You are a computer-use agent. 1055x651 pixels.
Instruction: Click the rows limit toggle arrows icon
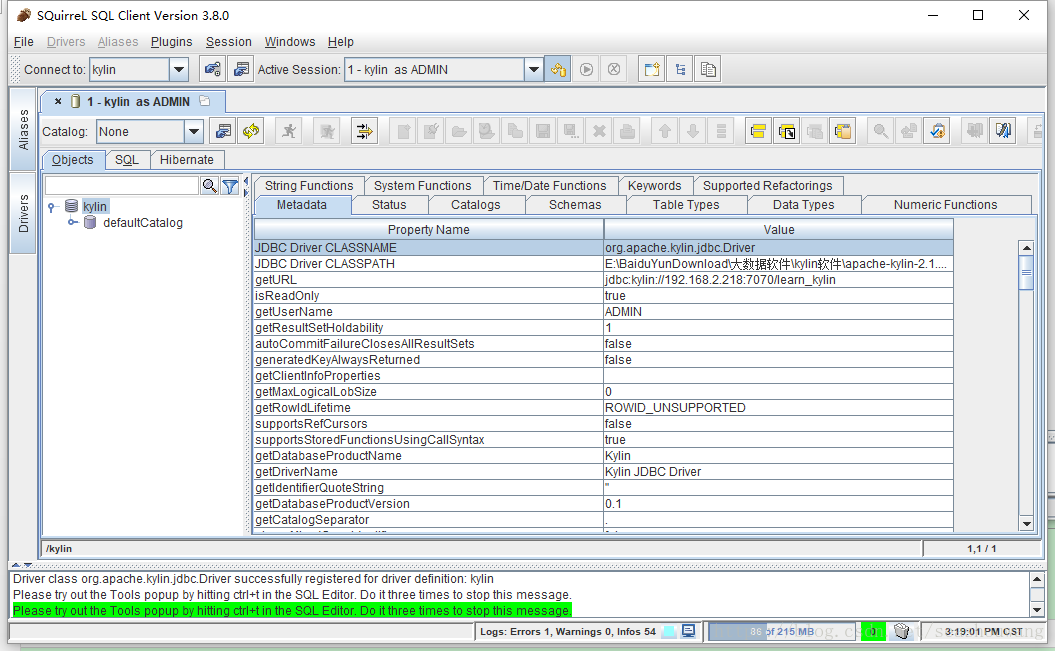[x=365, y=131]
